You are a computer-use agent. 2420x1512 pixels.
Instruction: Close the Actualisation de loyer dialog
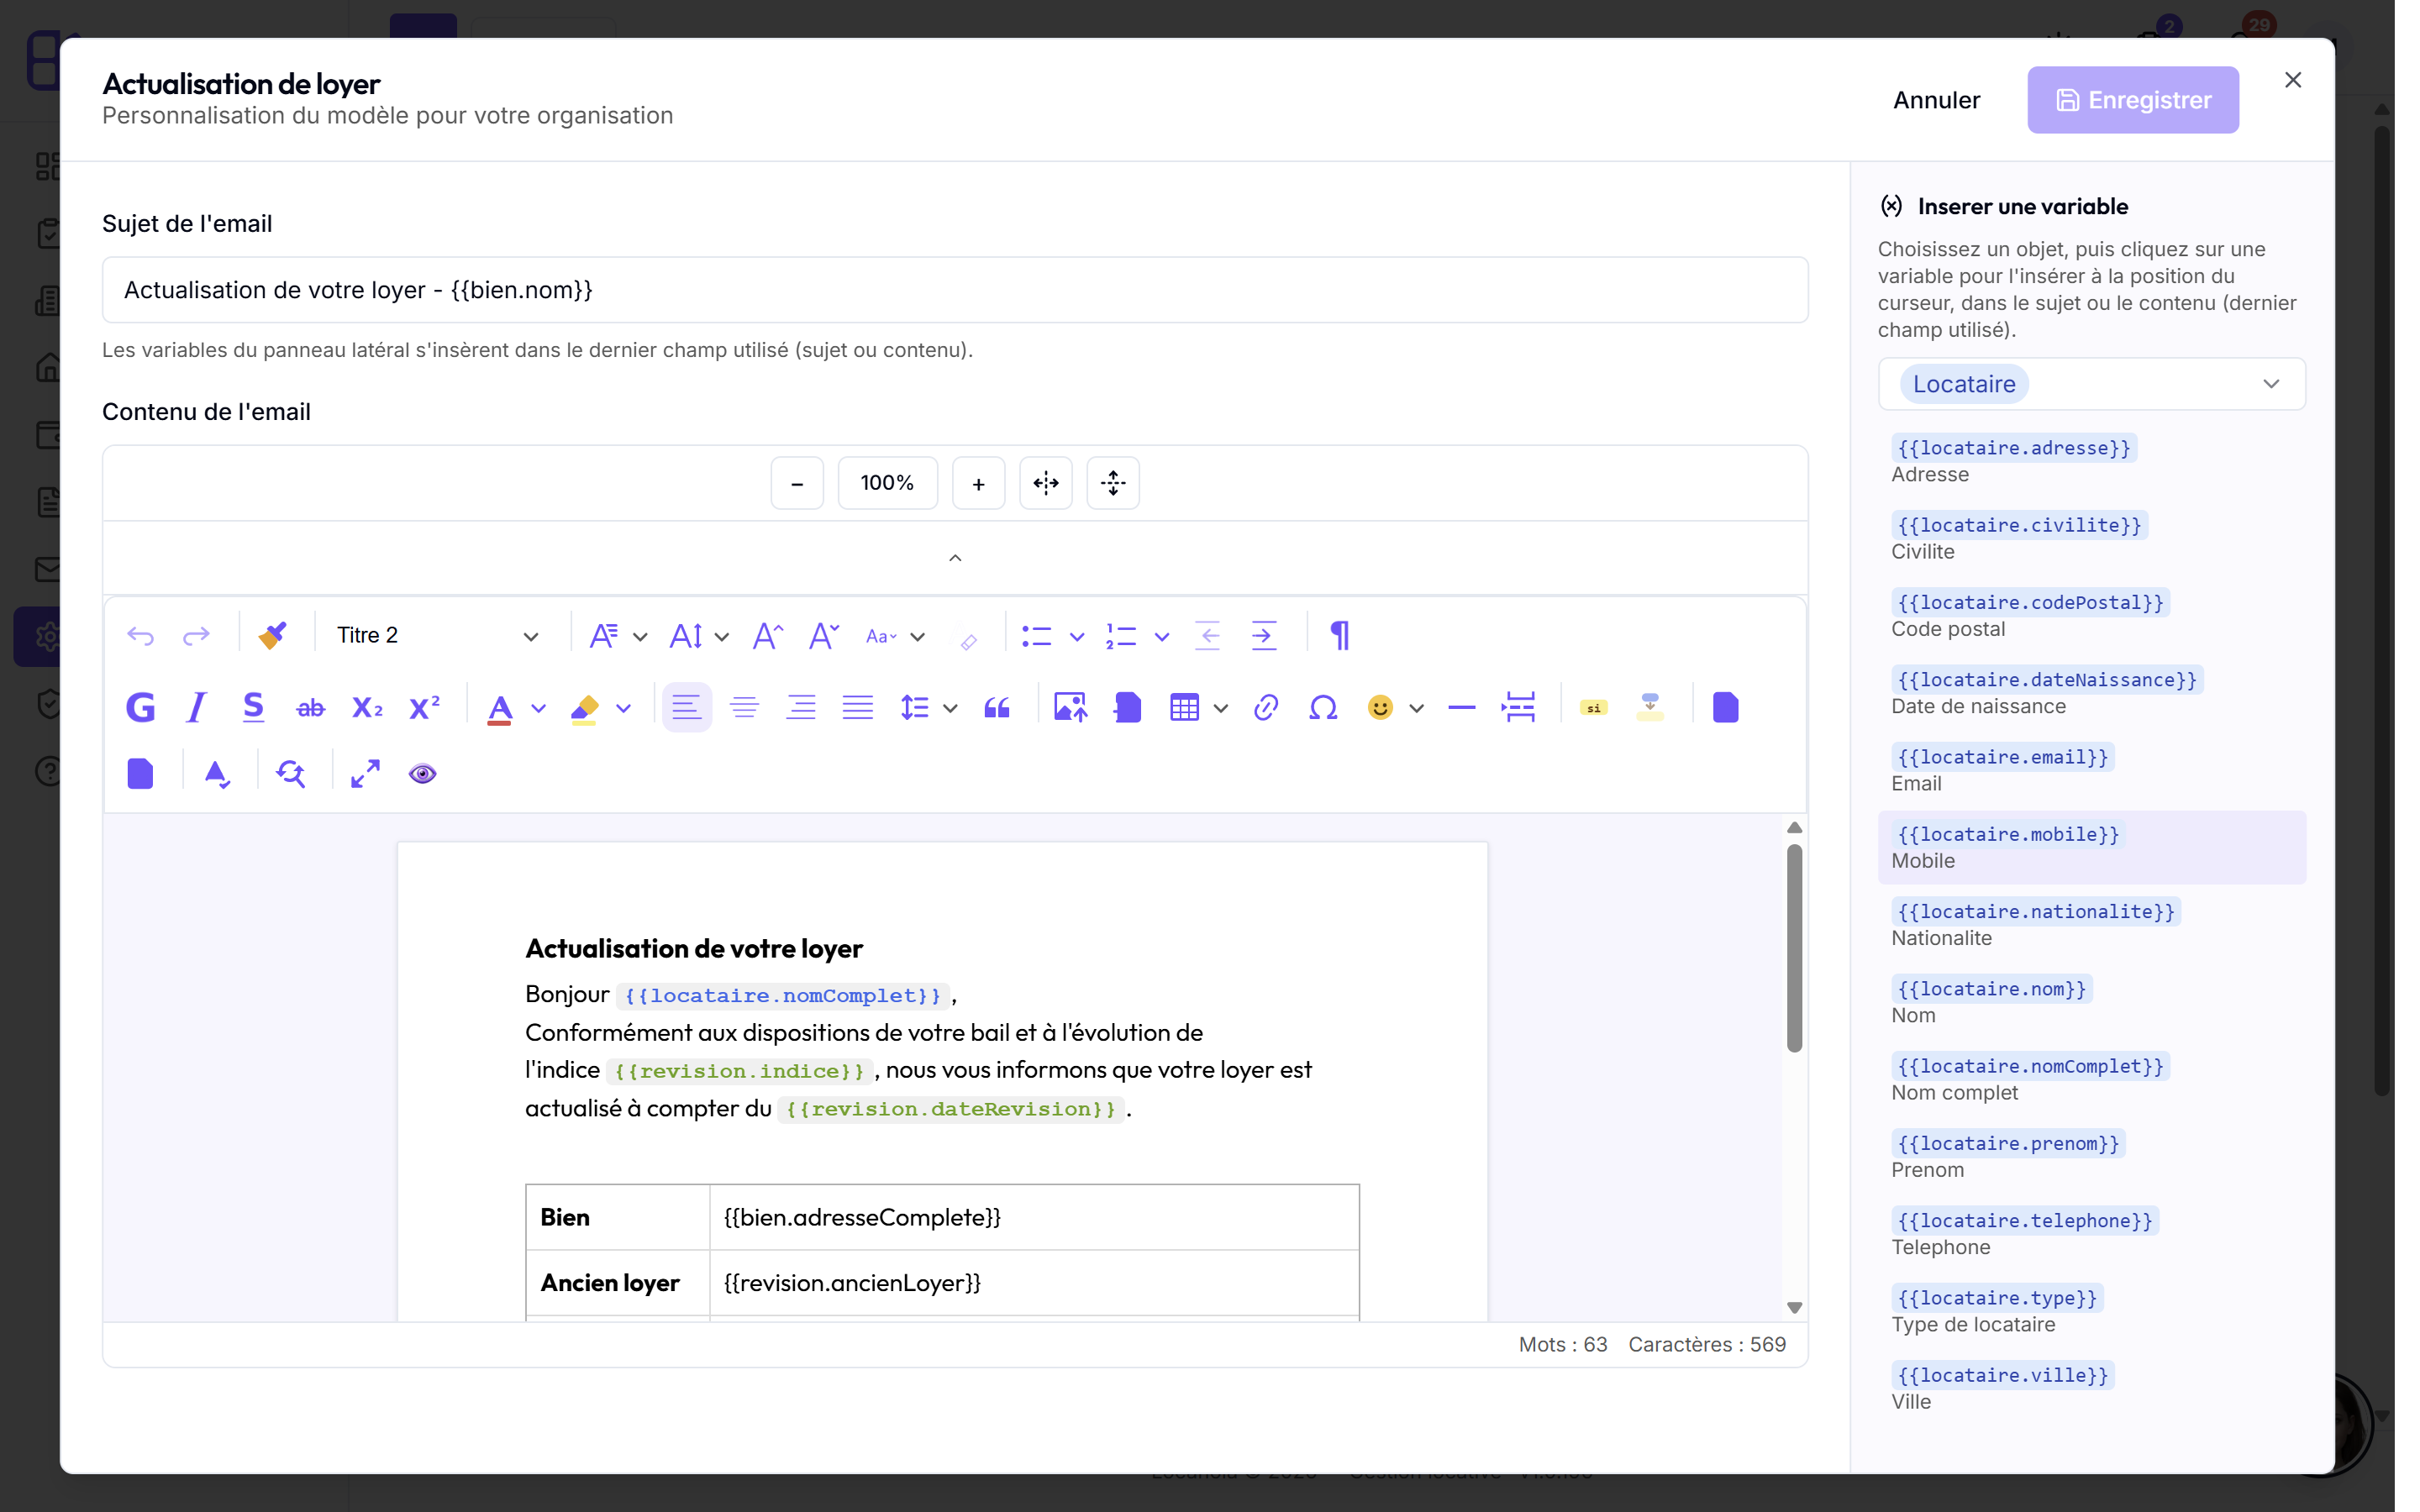[x=2293, y=80]
